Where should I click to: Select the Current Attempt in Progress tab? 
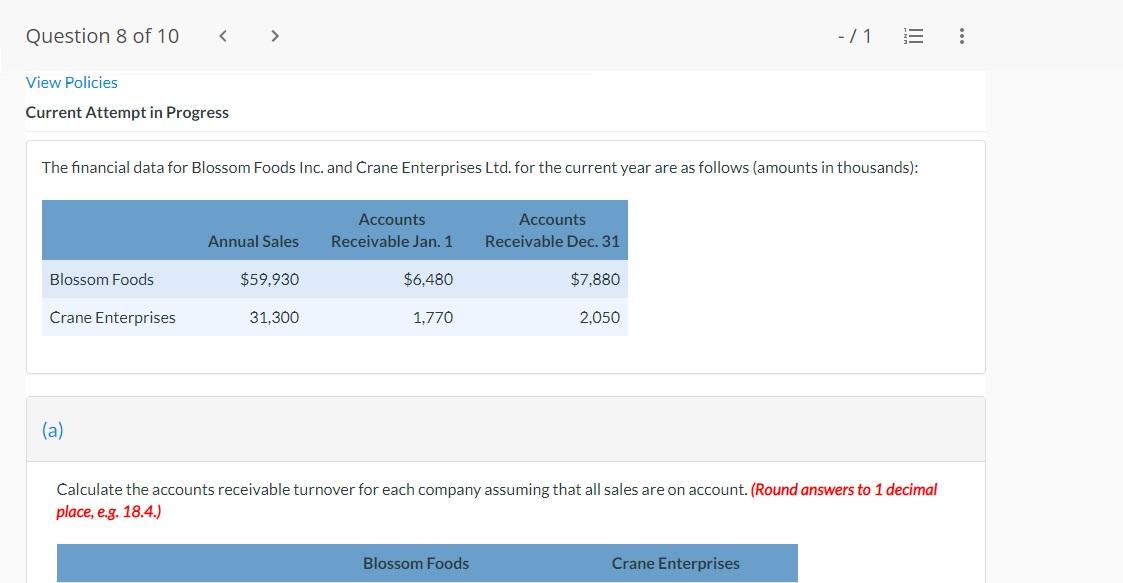coord(127,112)
